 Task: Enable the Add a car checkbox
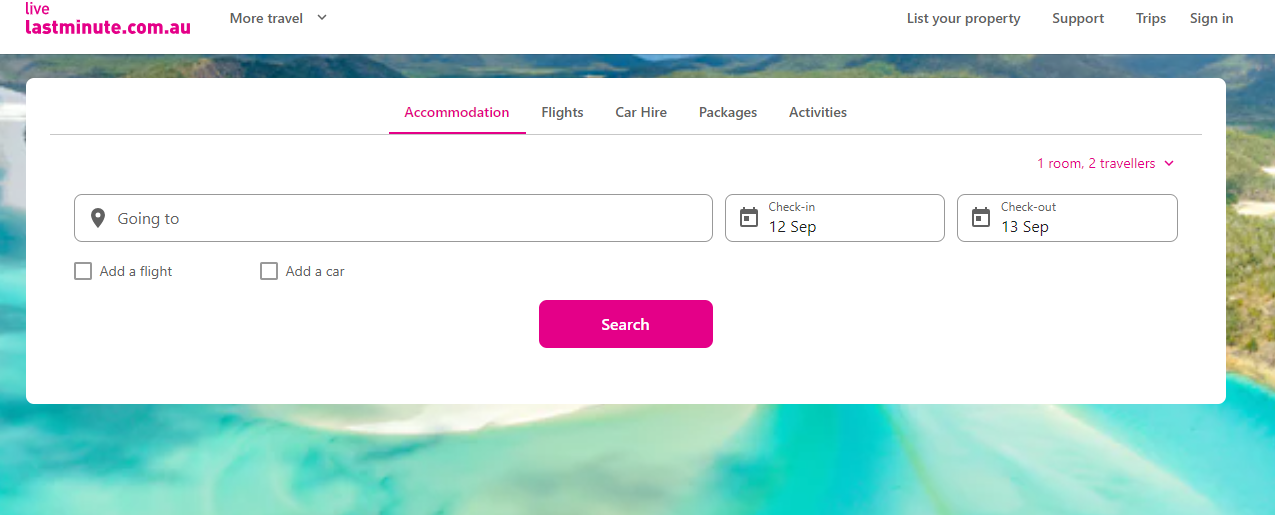(x=269, y=271)
